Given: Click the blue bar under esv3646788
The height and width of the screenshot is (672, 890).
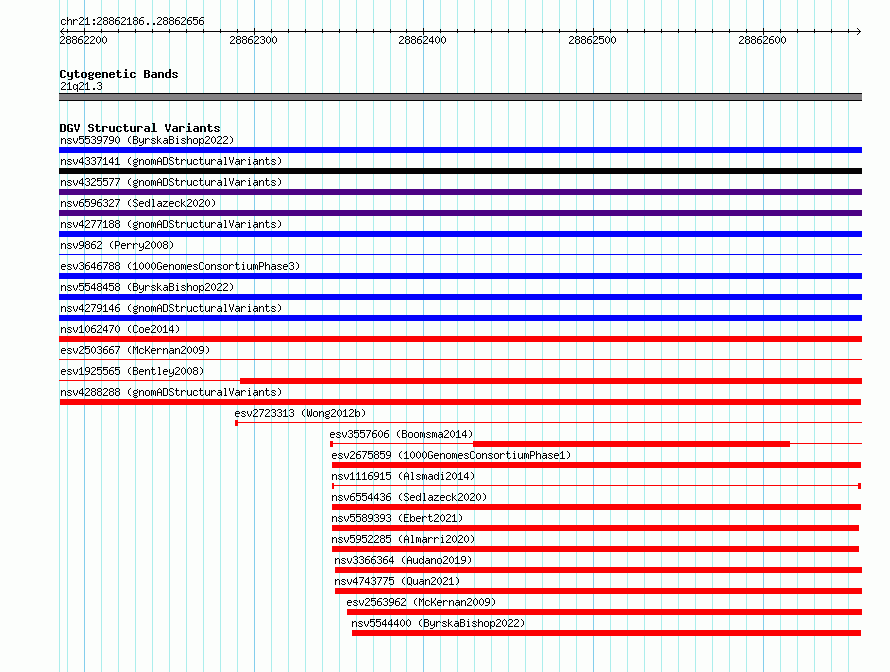Looking at the screenshot, I should tap(460, 276).
